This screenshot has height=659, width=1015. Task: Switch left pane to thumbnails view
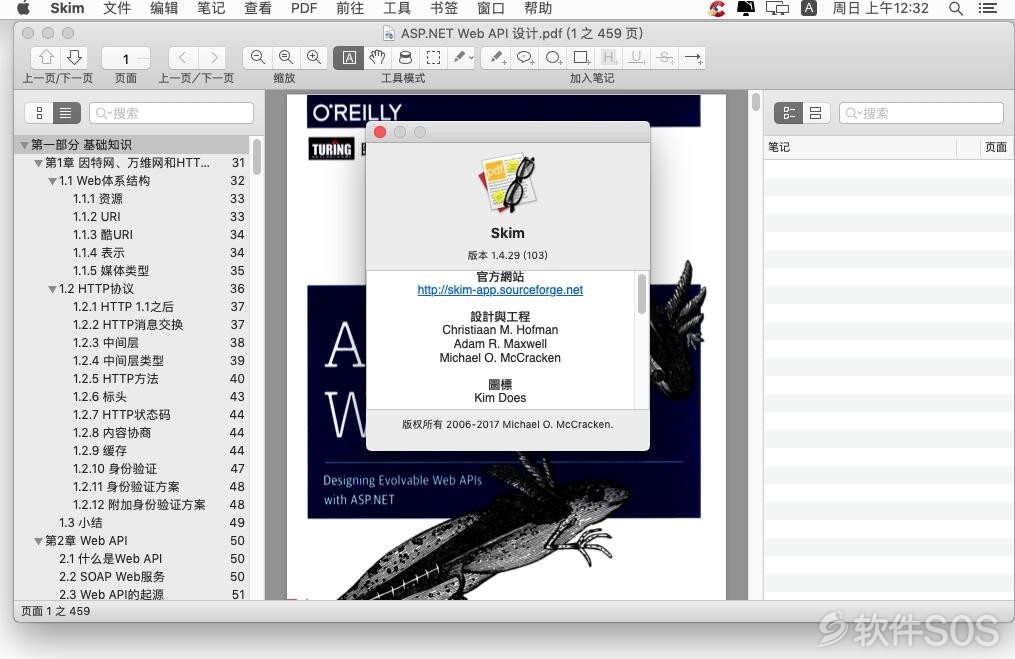(x=39, y=113)
